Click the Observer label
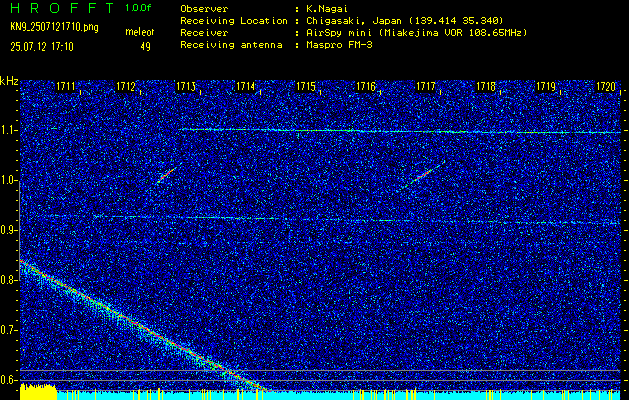The height and width of the screenshot is (400, 629). pos(204,8)
